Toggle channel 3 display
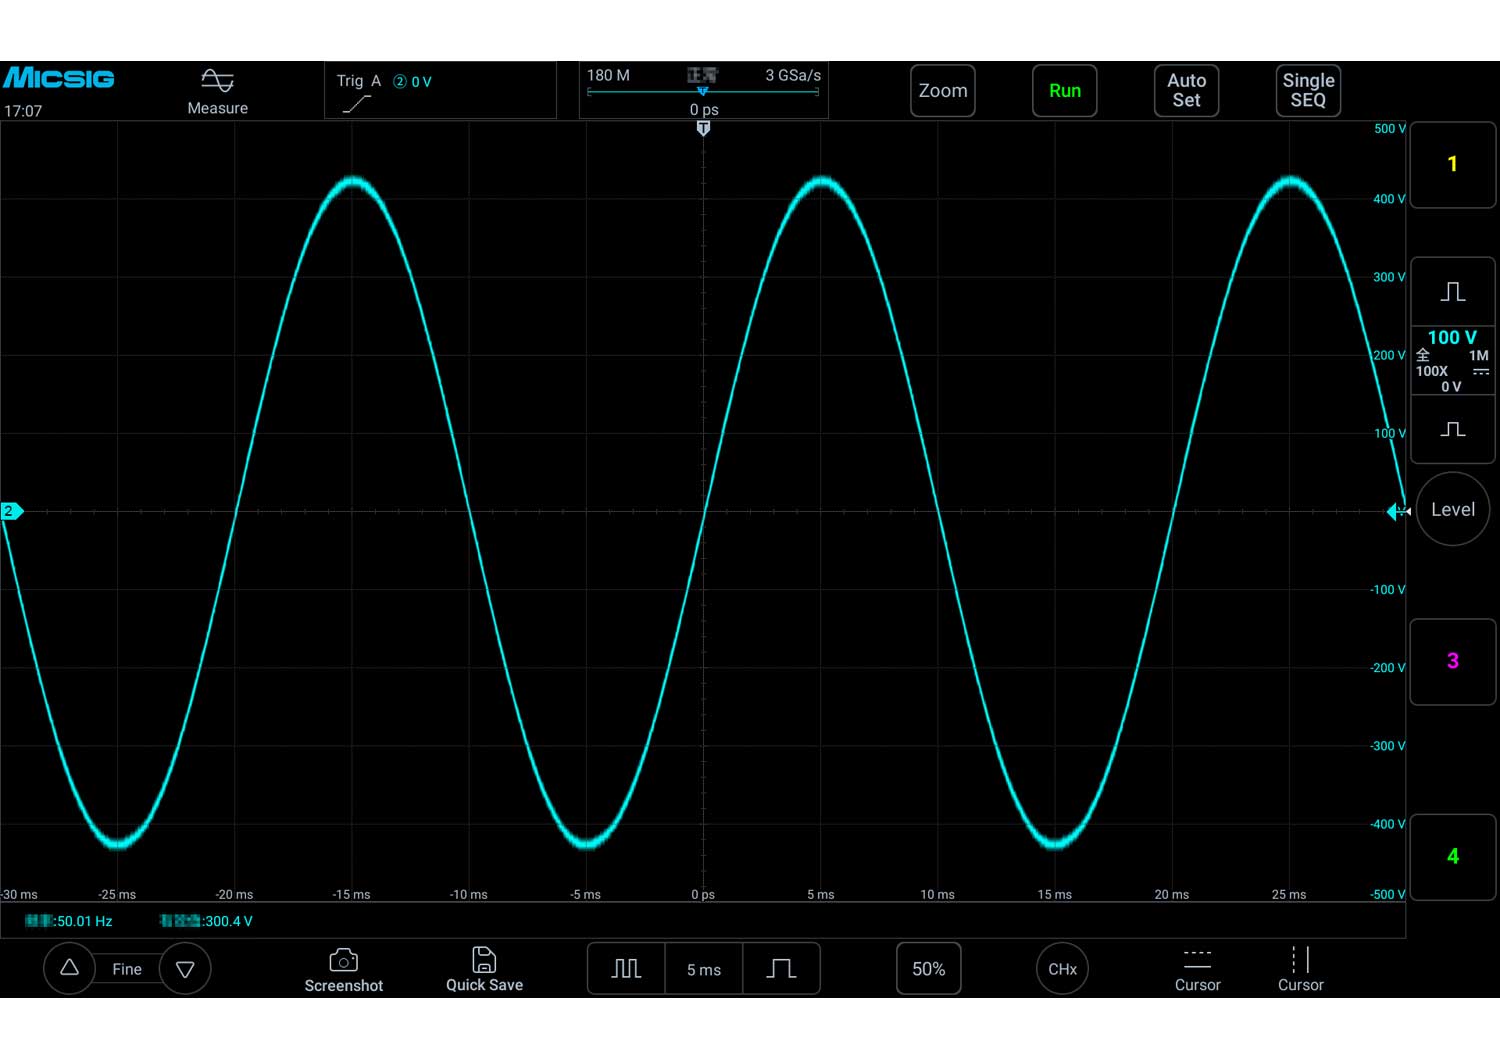 point(1453,661)
